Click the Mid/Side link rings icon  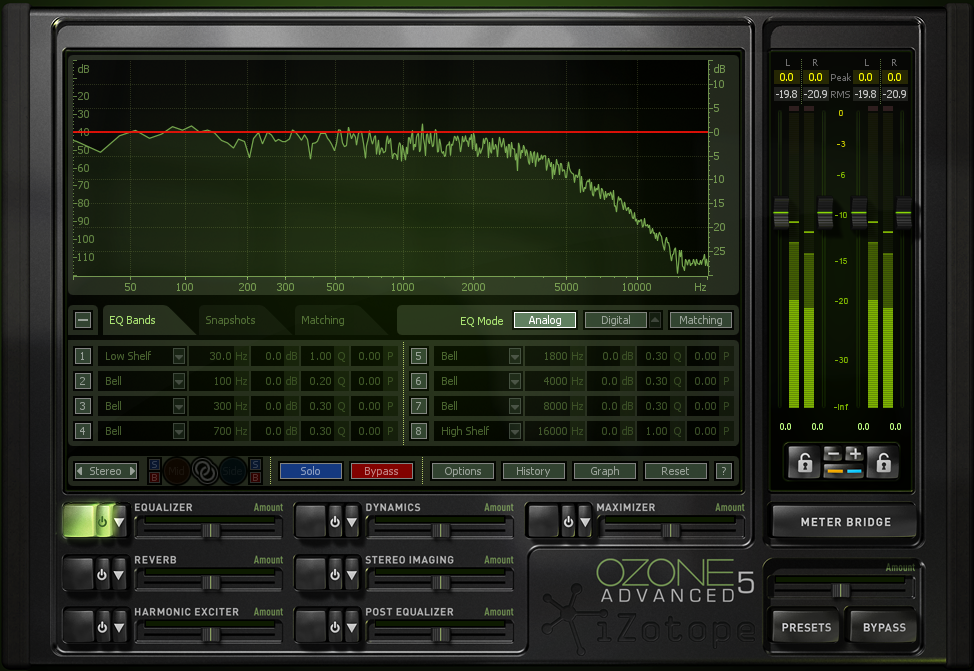[204, 471]
